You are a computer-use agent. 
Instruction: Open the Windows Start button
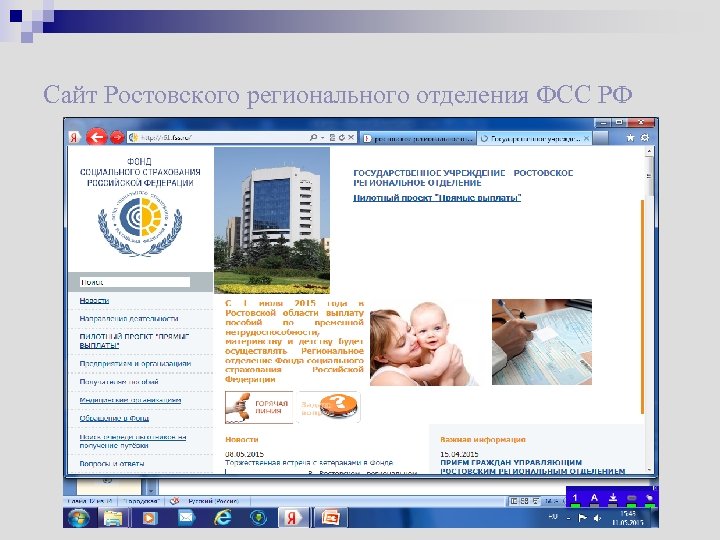79,518
